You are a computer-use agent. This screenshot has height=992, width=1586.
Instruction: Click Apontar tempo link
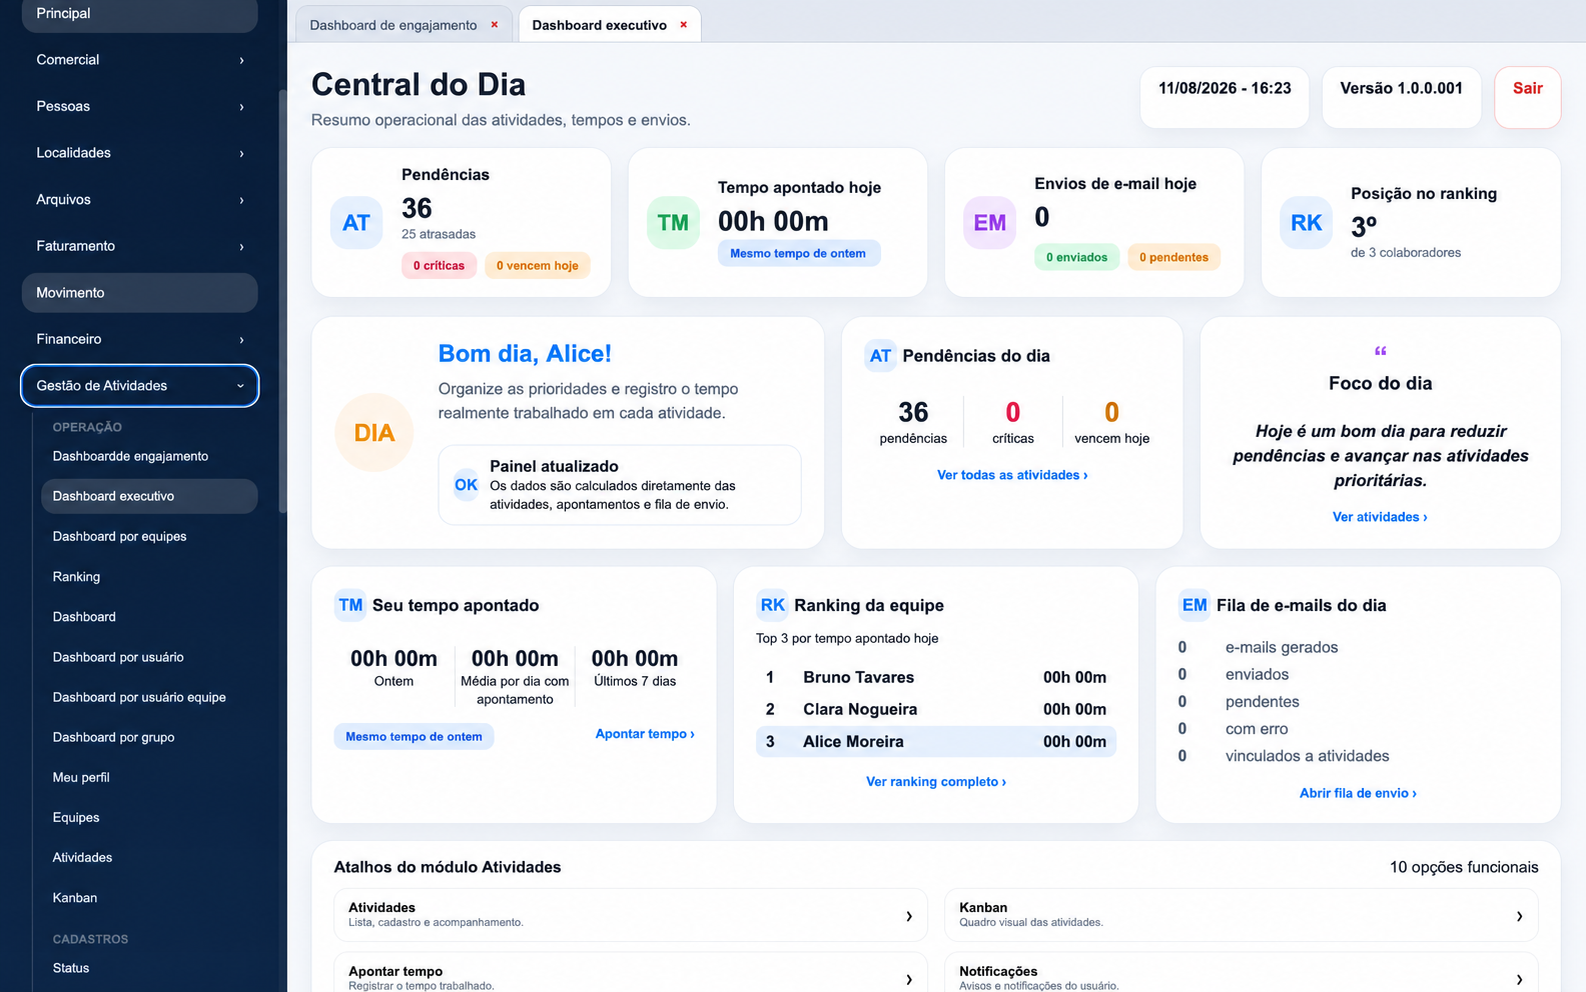coord(645,734)
